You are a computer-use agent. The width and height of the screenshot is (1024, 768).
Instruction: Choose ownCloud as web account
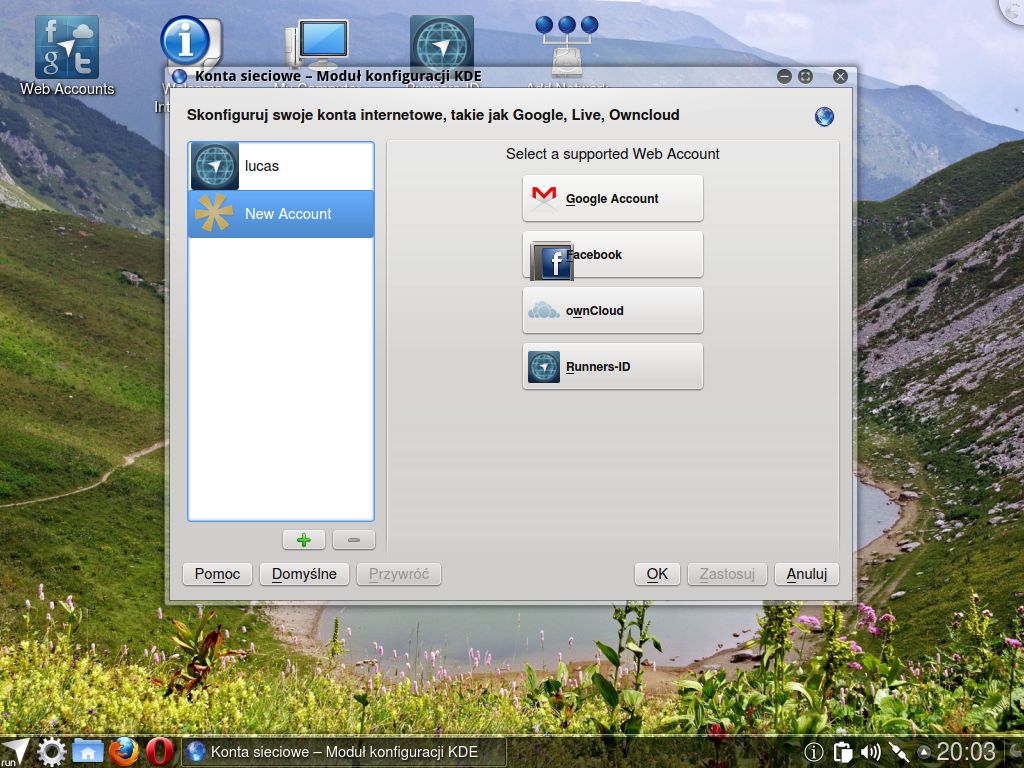click(613, 311)
